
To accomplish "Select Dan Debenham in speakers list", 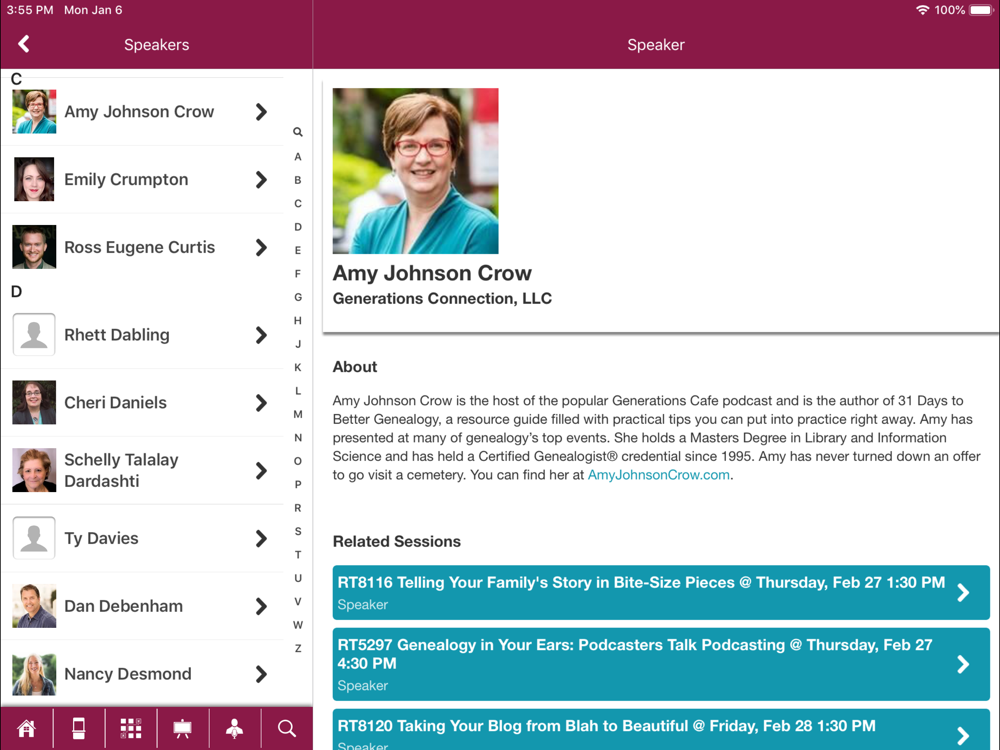I will pyautogui.click(x=143, y=606).
